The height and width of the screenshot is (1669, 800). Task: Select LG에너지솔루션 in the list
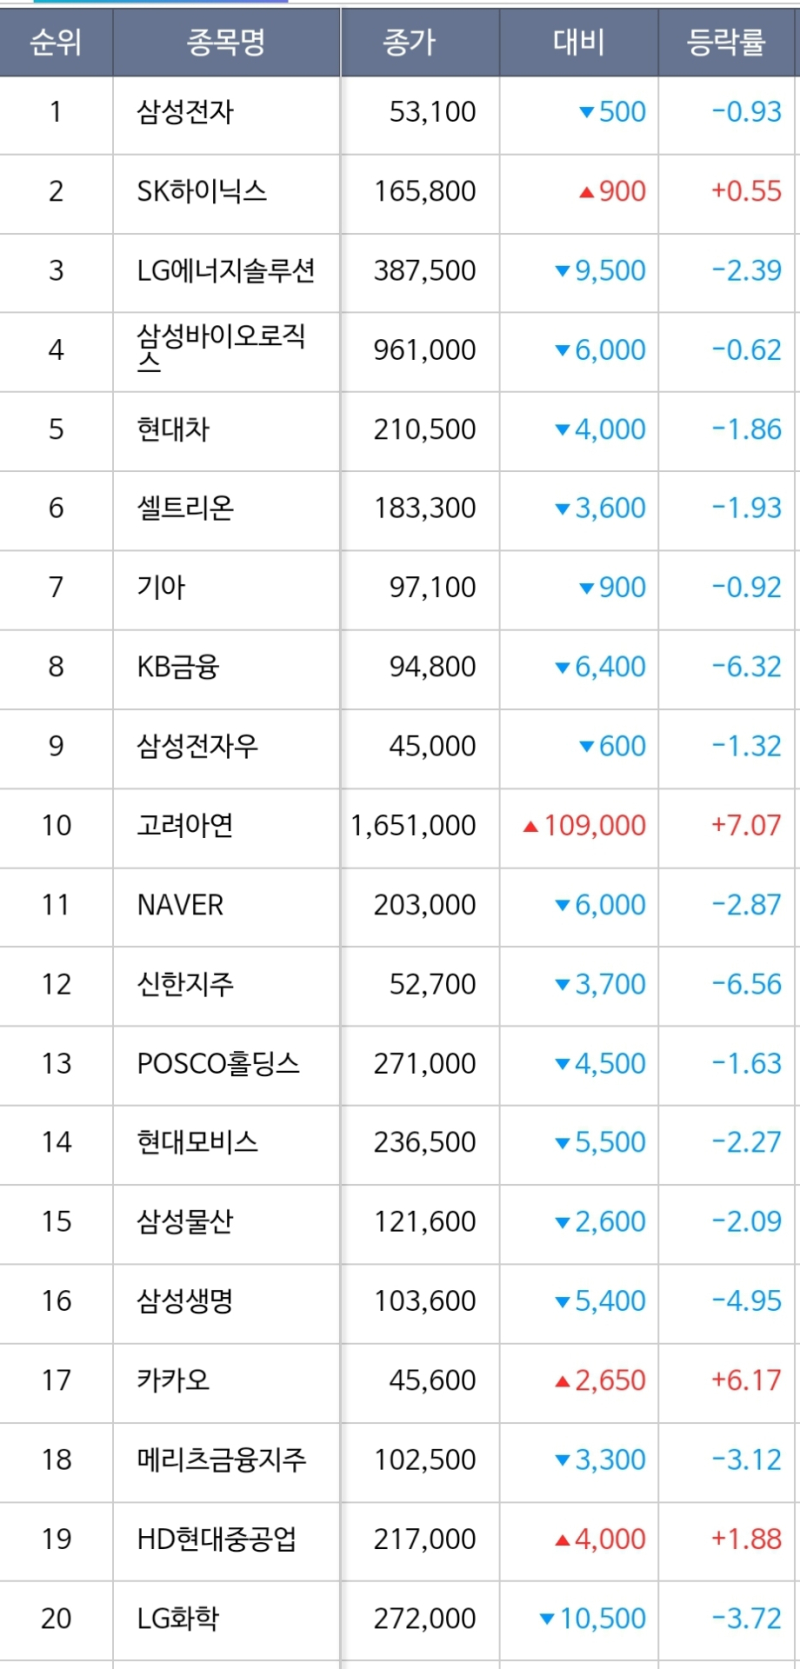pos(226,271)
